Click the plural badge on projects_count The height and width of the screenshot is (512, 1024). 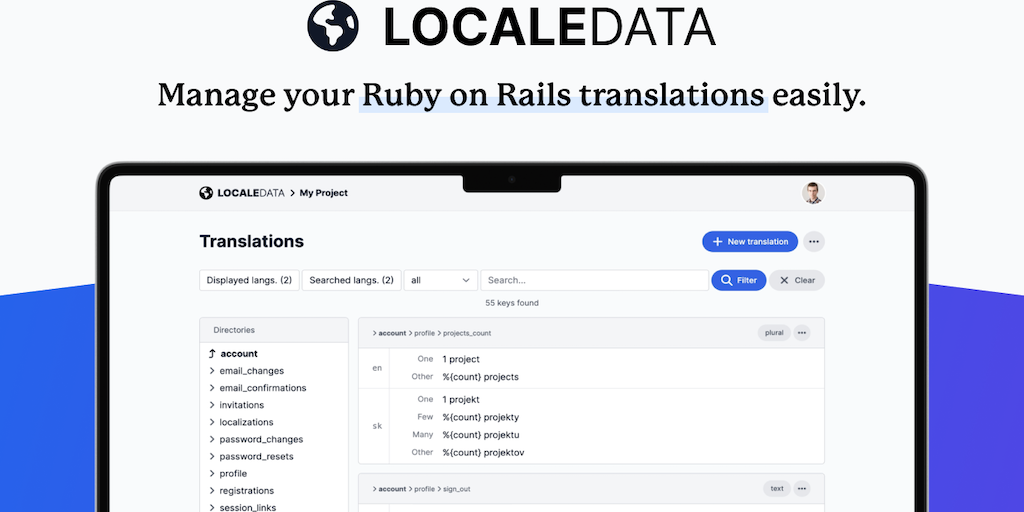pos(774,332)
